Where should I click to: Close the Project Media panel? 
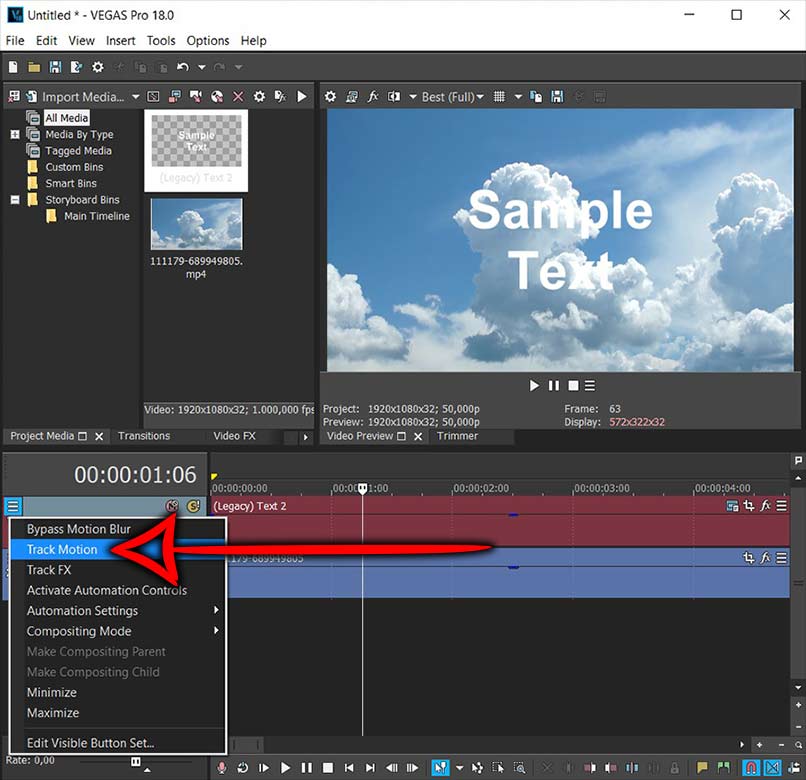pos(99,437)
